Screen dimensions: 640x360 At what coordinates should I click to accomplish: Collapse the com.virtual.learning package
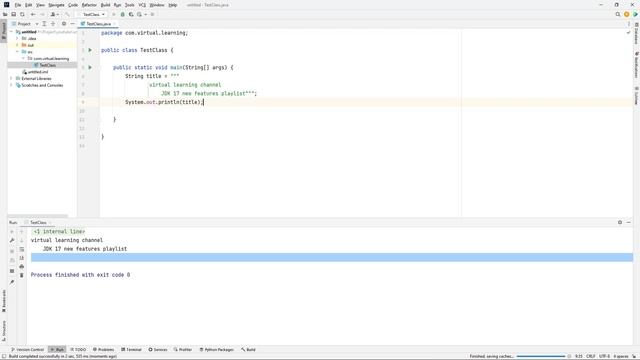[23, 58]
